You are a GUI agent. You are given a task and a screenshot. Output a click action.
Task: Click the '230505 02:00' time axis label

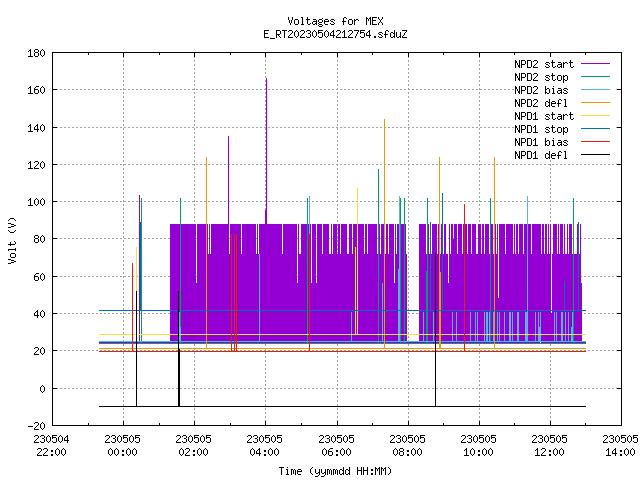coord(193,446)
